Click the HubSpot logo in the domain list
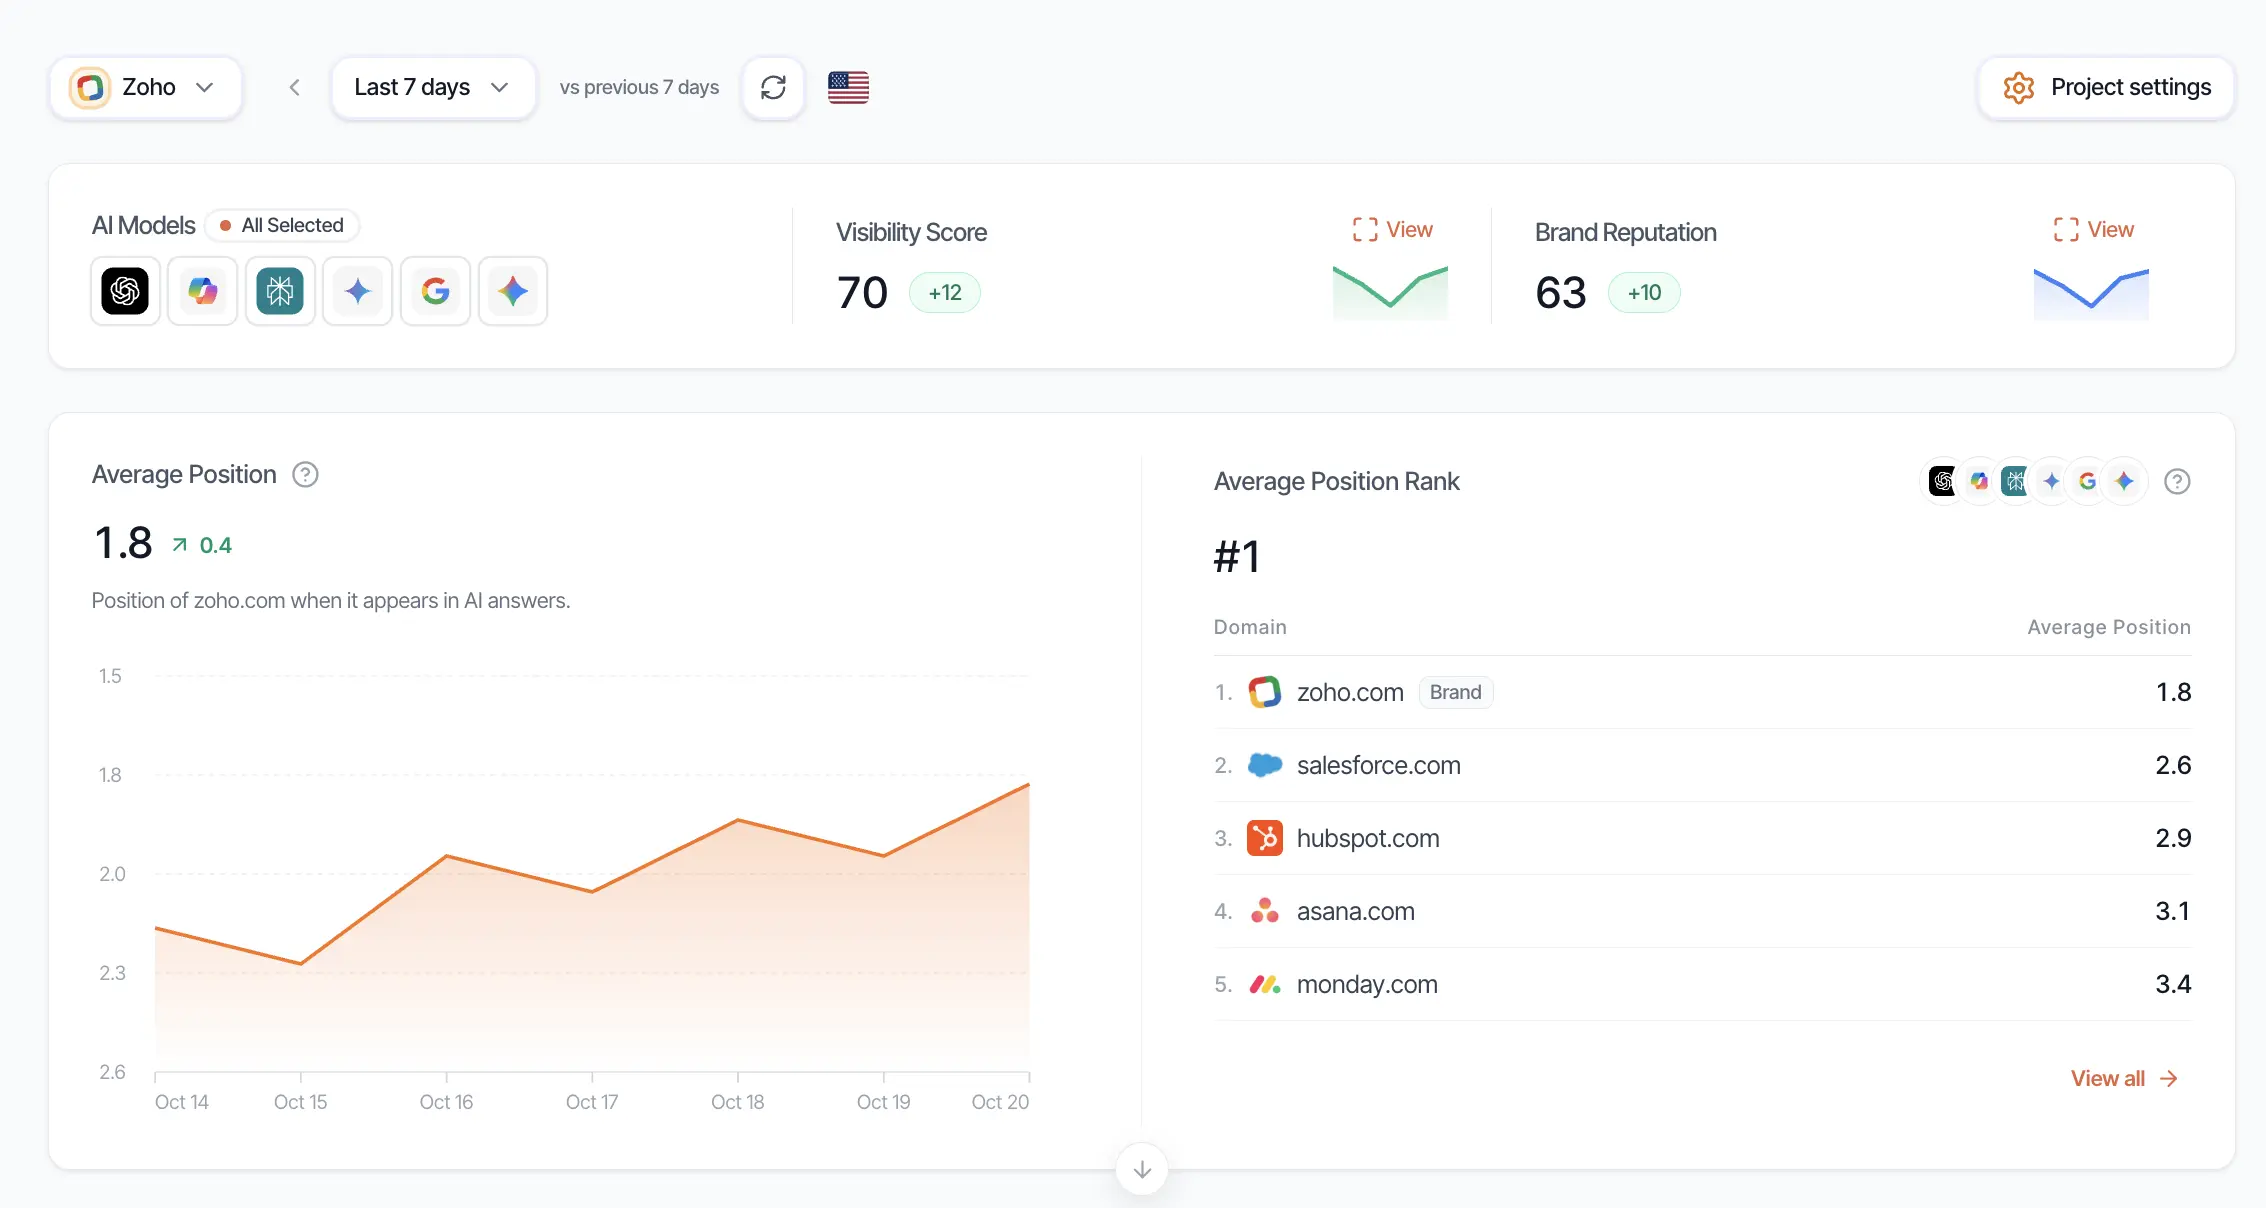The width and height of the screenshot is (2266, 1208). point(1265,838)
